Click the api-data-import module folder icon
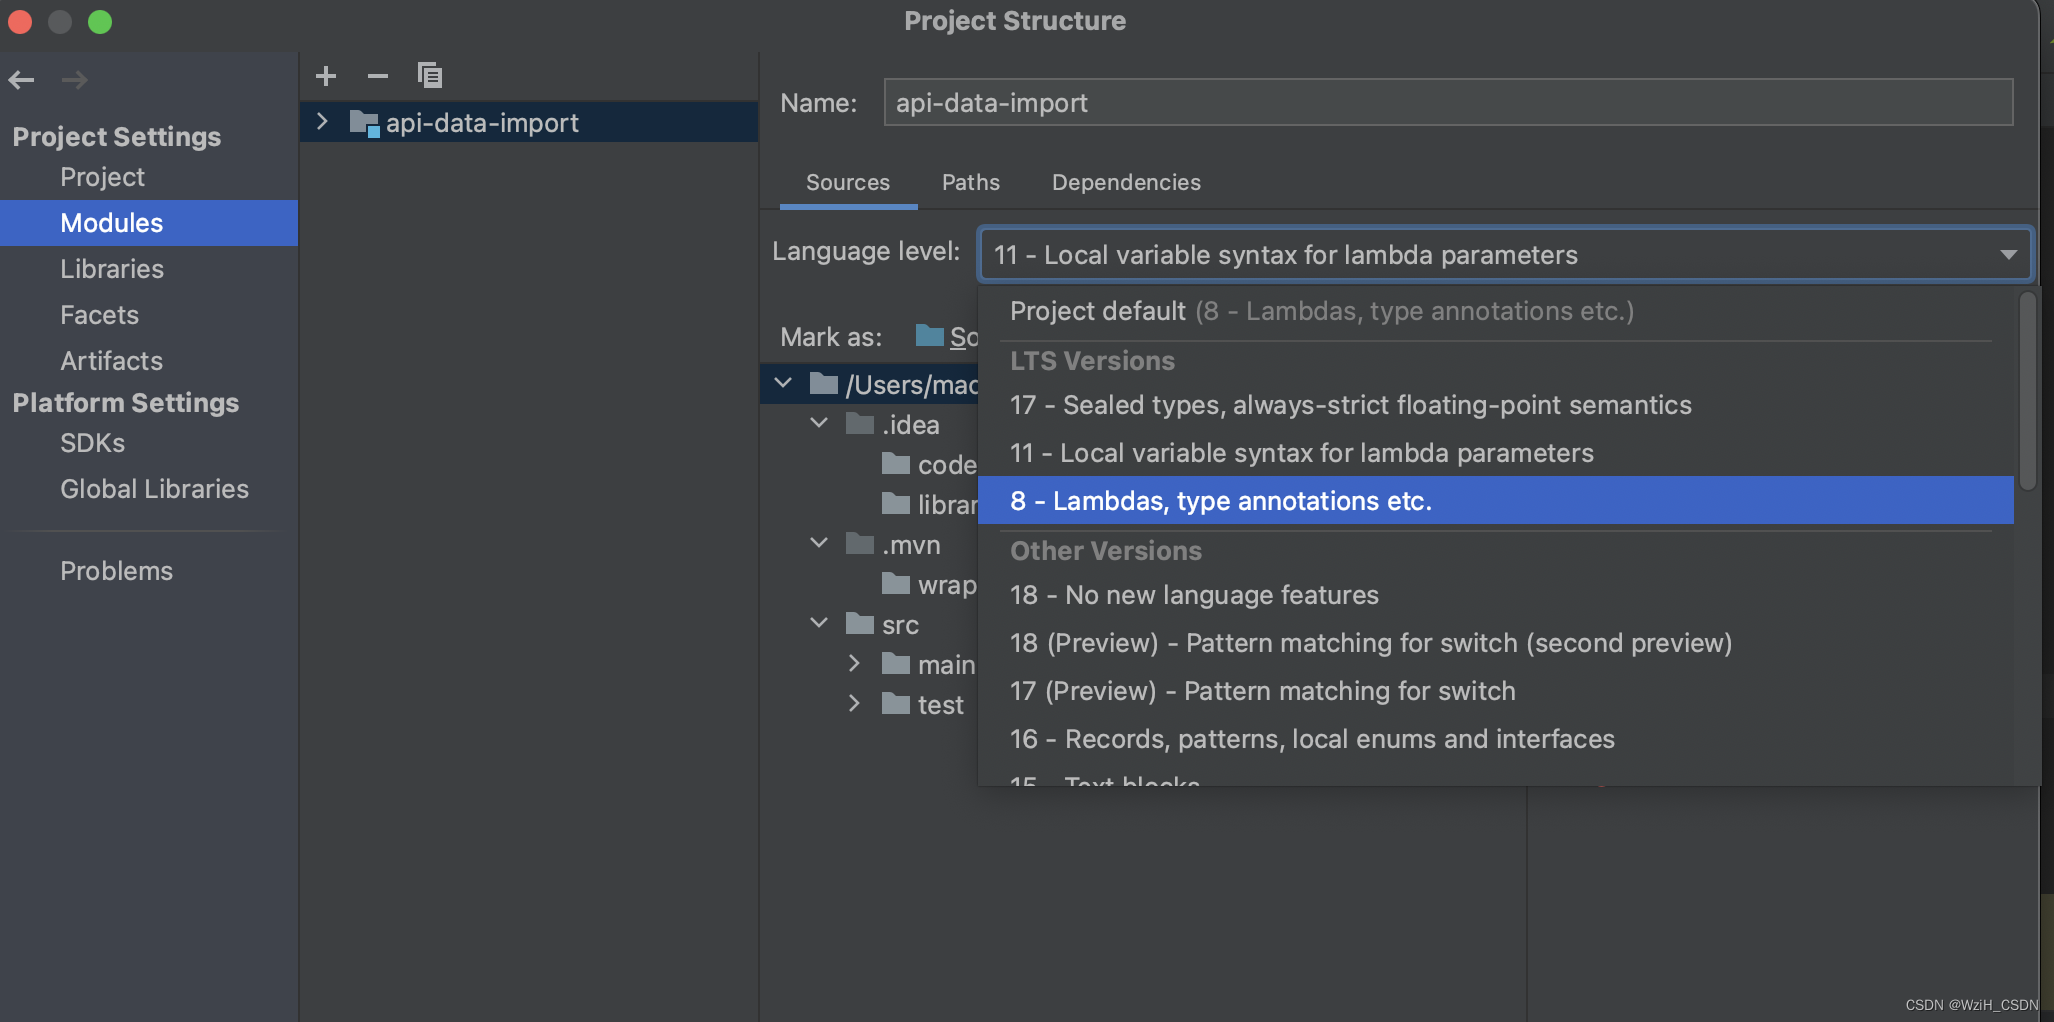The image size is (2054, 1022). [x=364, y=123]
